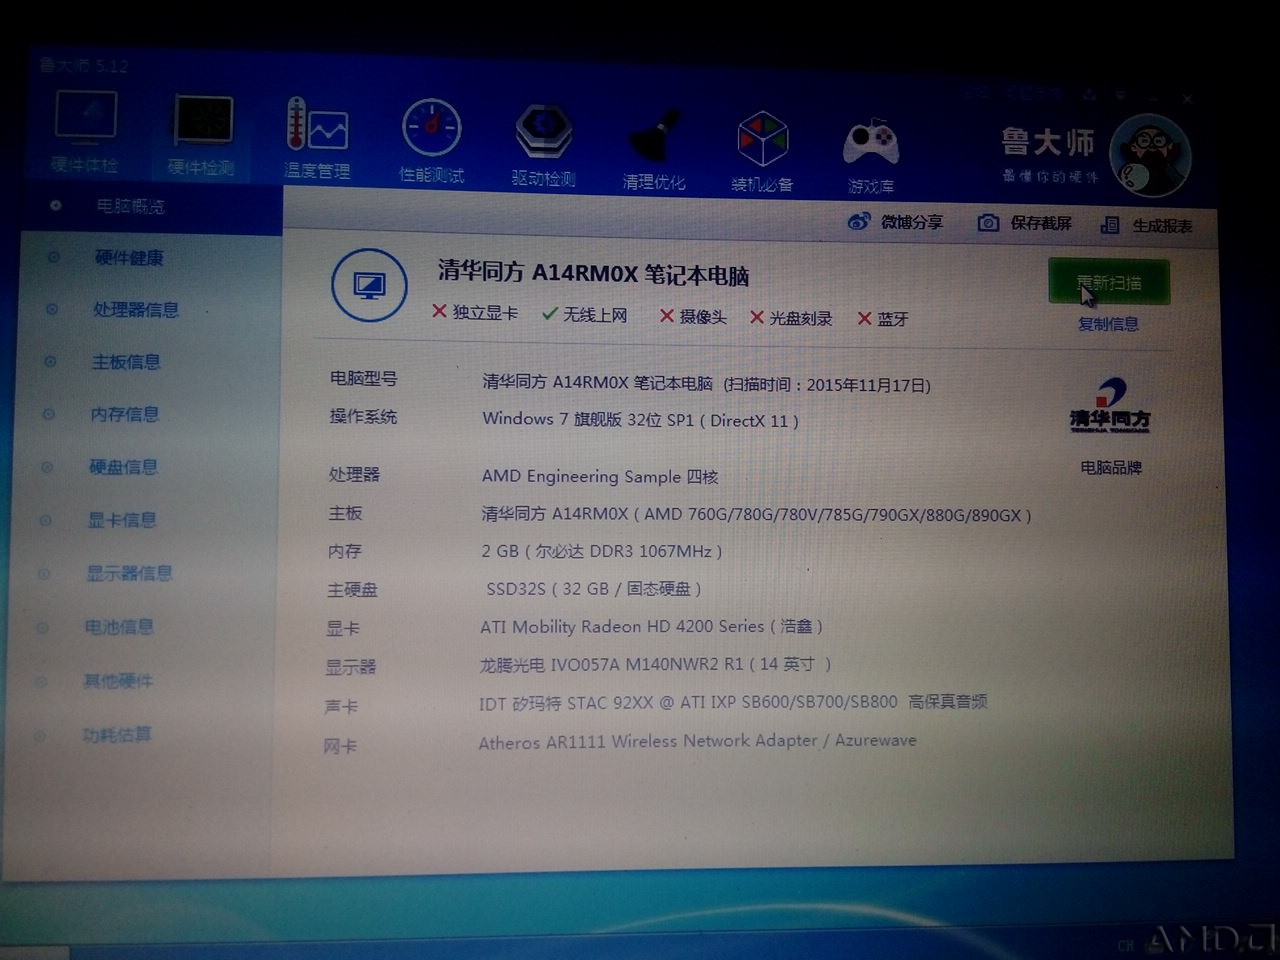Screen dimensions: 1280x960
Task: Open 性能测试 performance test gauge icon
Action: 432,129
